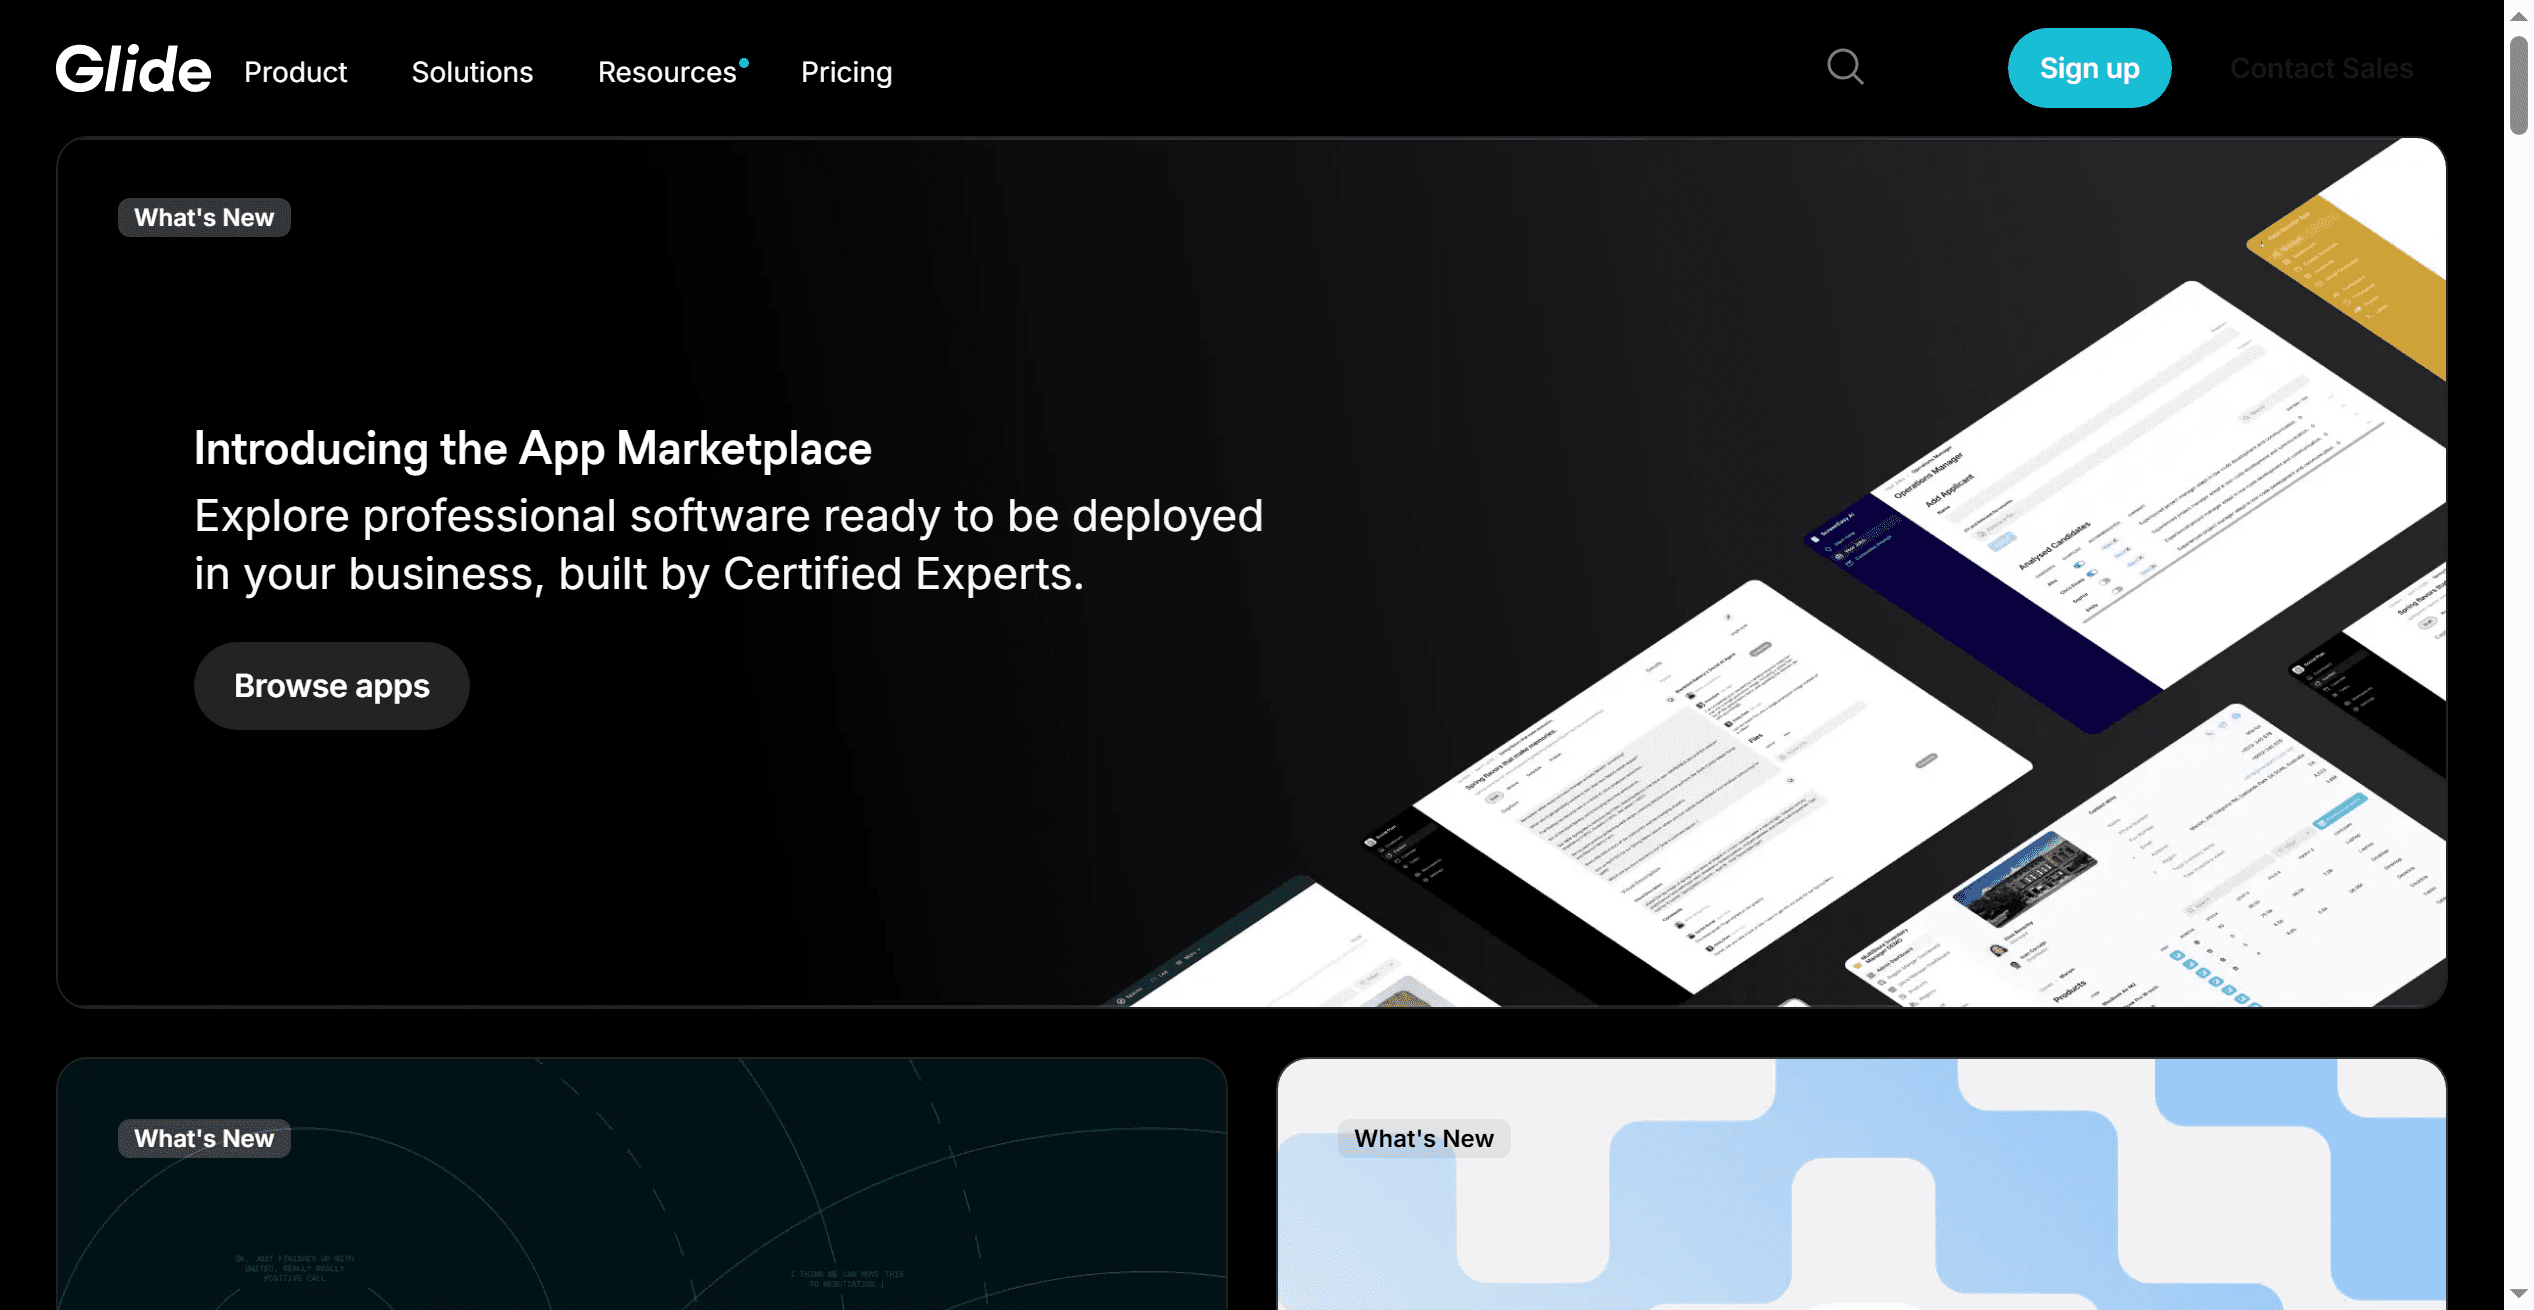This screenshot has height=1310, width=2534.
Task: Click the hero What's New badge
Action: tap(204, 218)
